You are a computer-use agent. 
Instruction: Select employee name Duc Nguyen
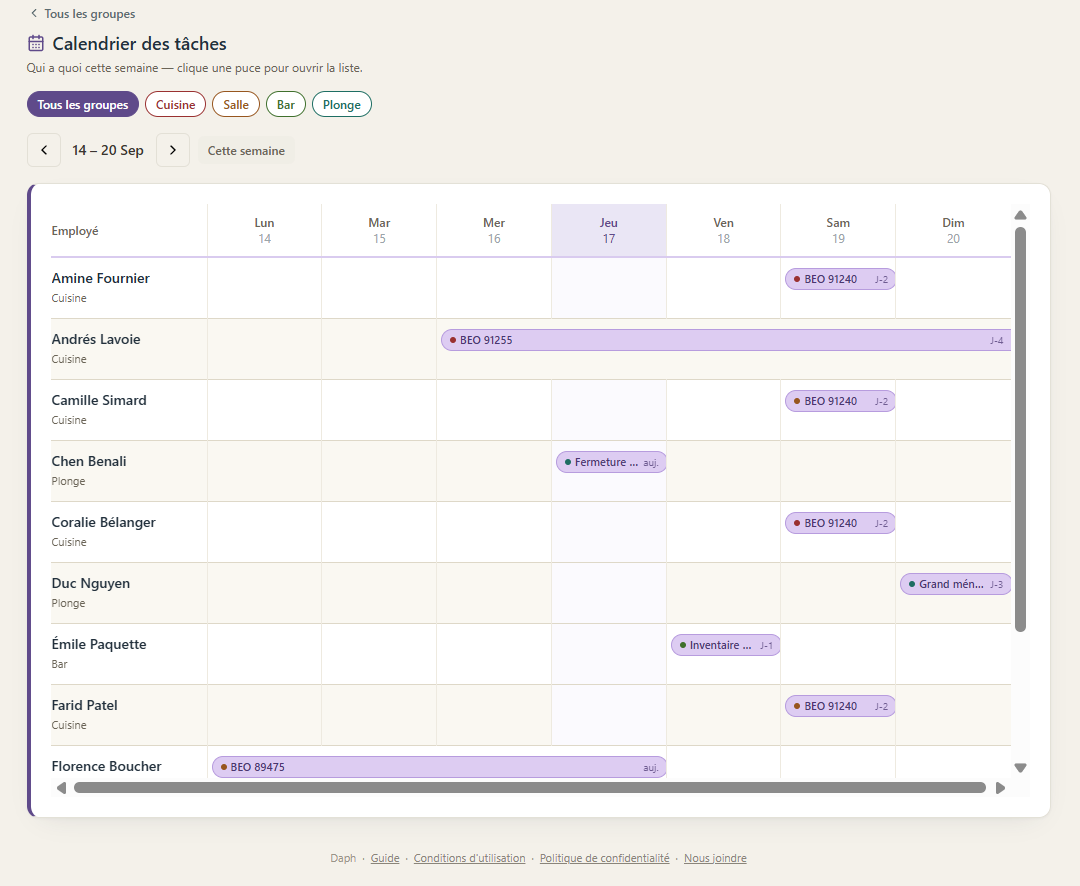coord(91,583)
